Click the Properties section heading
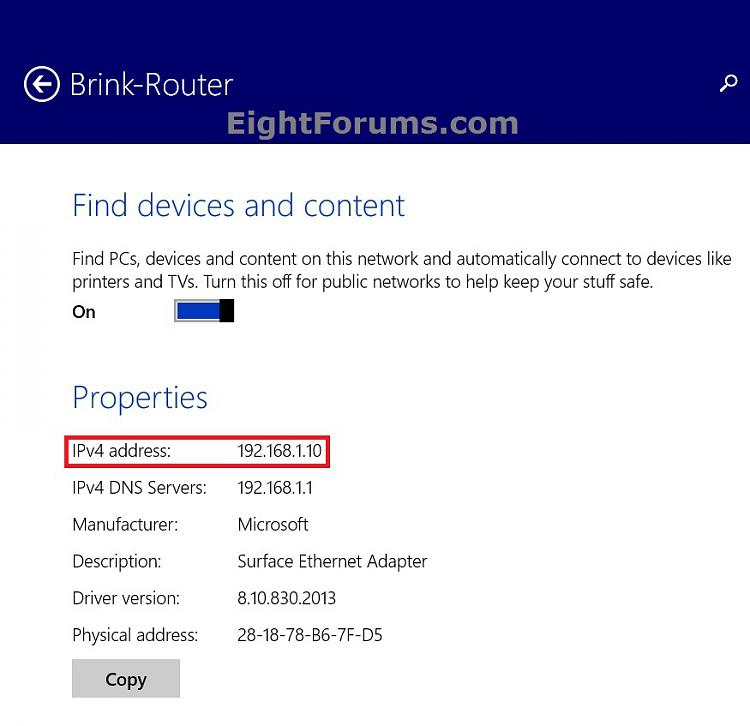 (x=140, y=398)
